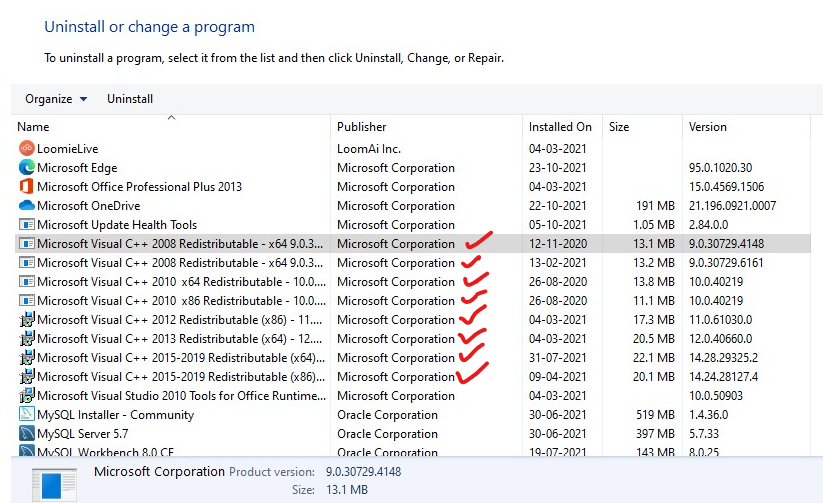Click the Visual Studio 2010 Tools for Office icon
The height and width of the screenshot is (503, 823).
point(27,395)
